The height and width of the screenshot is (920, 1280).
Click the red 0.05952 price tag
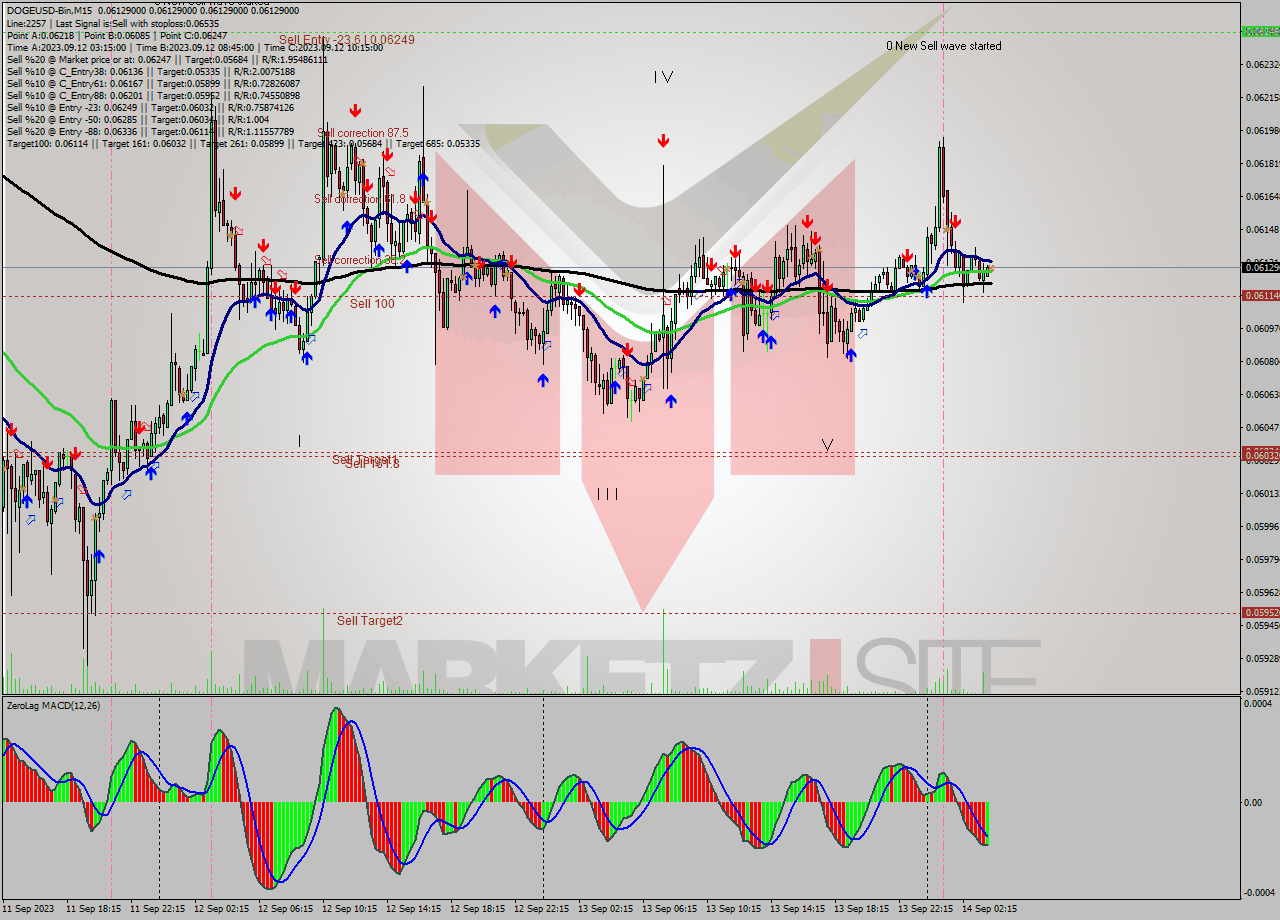click(1259, 612)
